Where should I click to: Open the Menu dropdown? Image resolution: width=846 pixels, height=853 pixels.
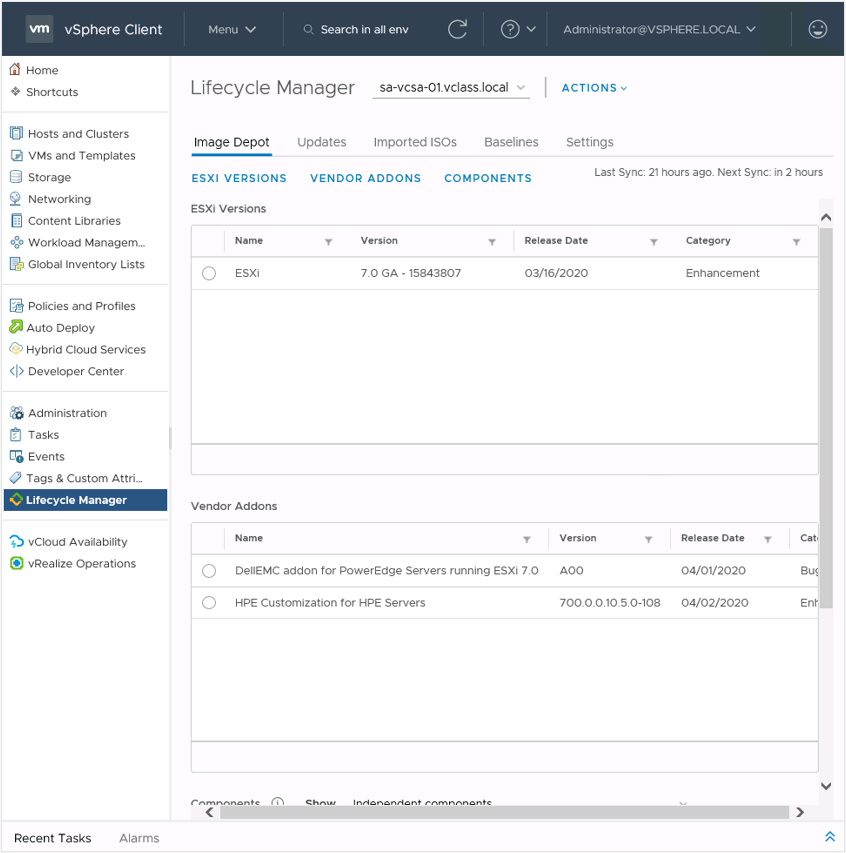pyautogui.click(x=232, y=29)
